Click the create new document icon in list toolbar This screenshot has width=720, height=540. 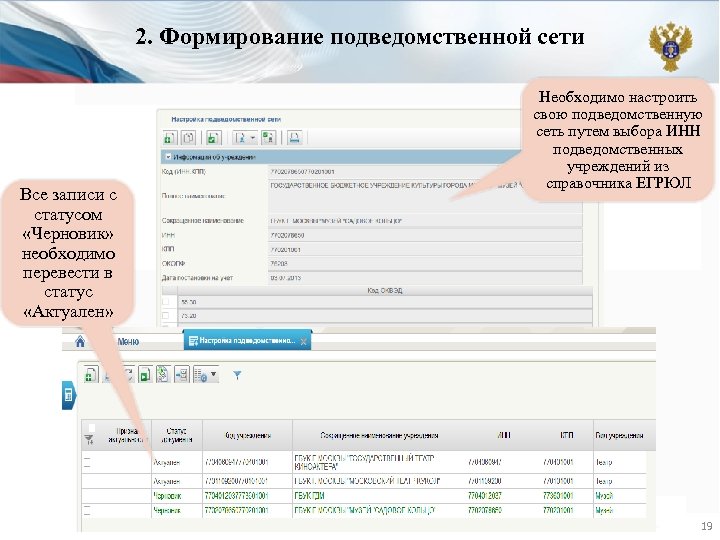[x=91, y=374]
